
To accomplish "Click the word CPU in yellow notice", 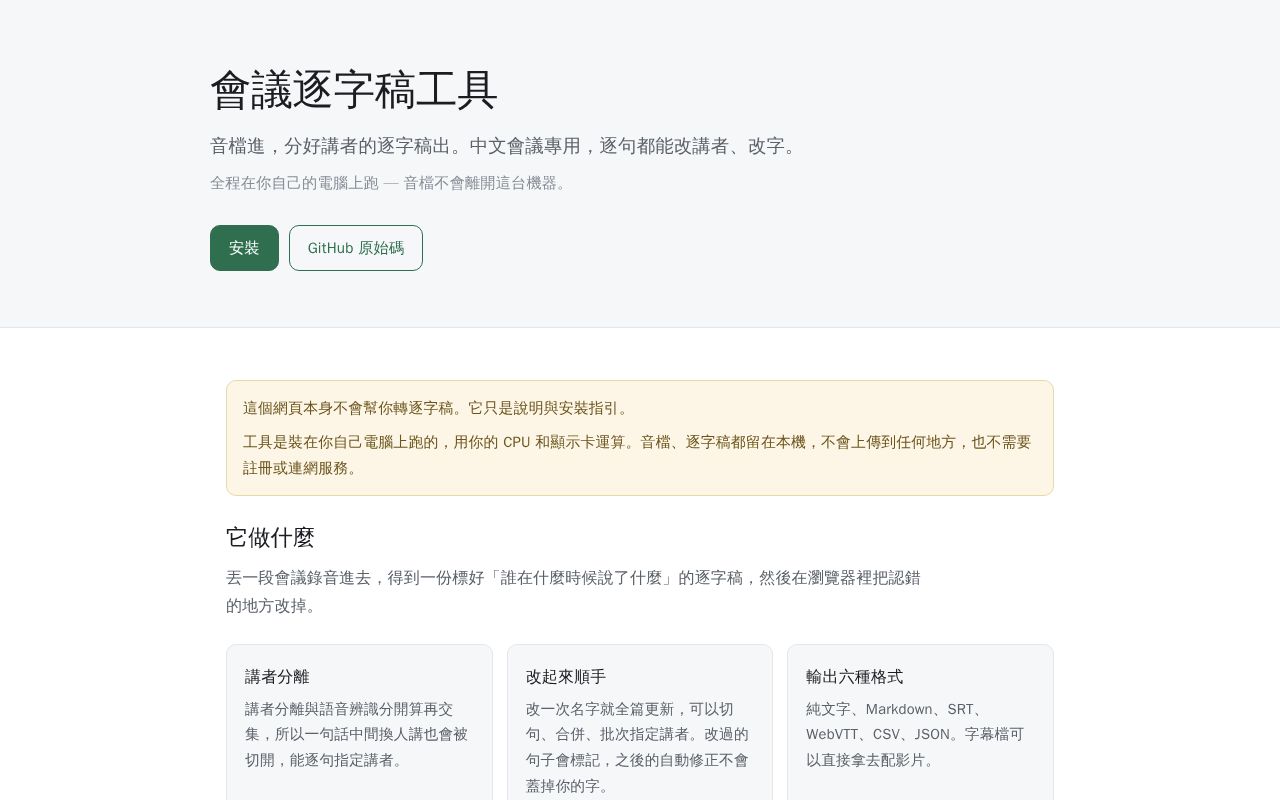I will coord(517,442).
